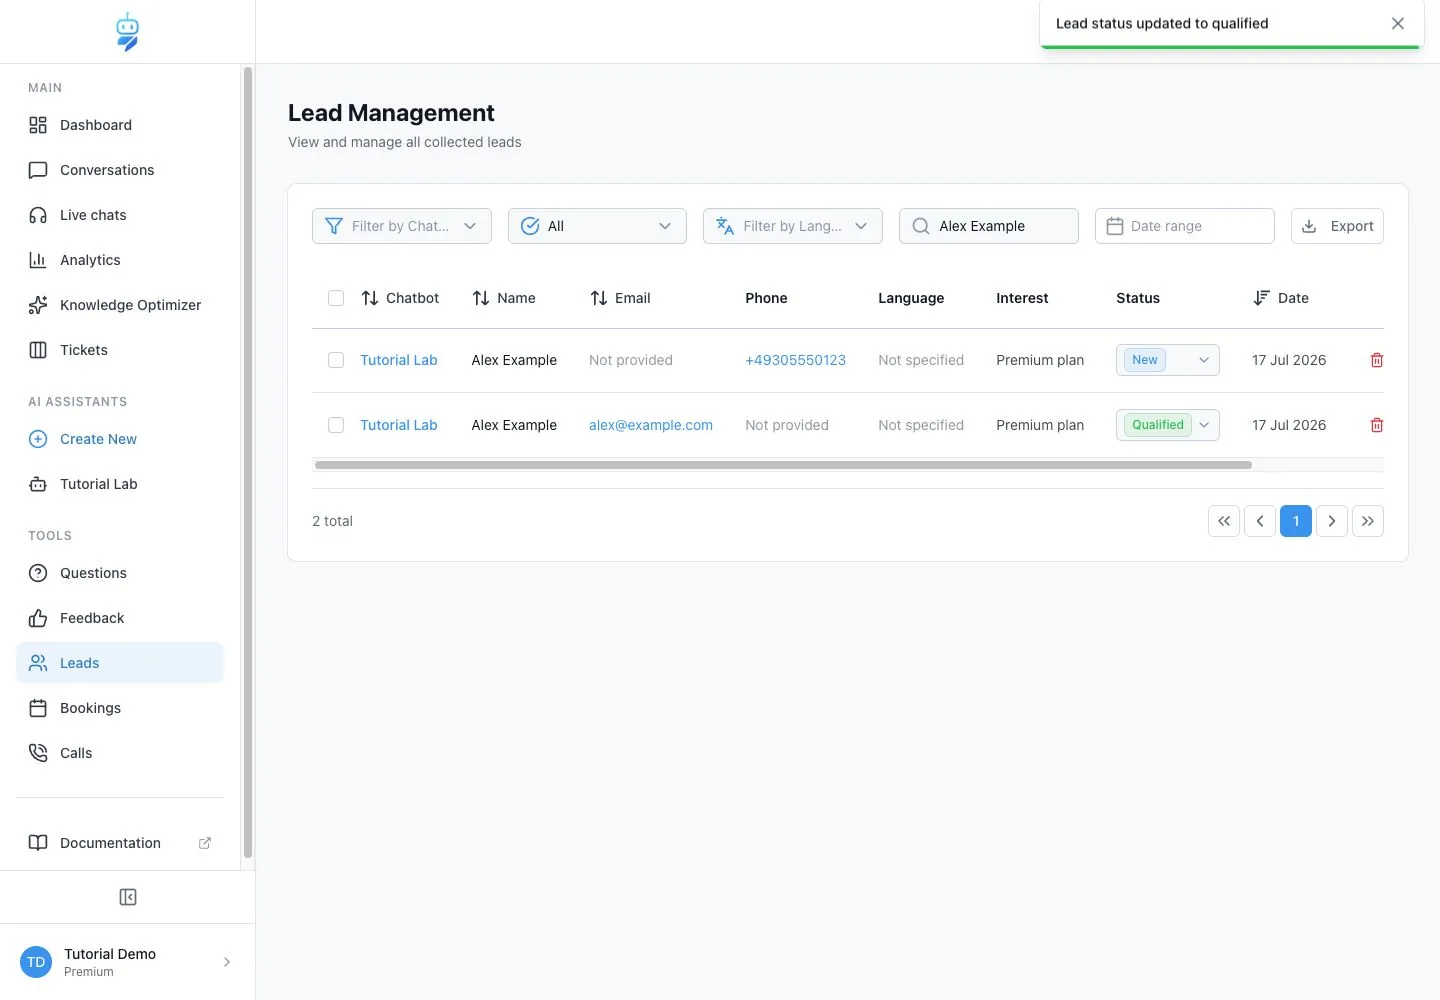Collapse the sidebar panel
The width and height of the screenshot is (1440, 1000).
128,897
